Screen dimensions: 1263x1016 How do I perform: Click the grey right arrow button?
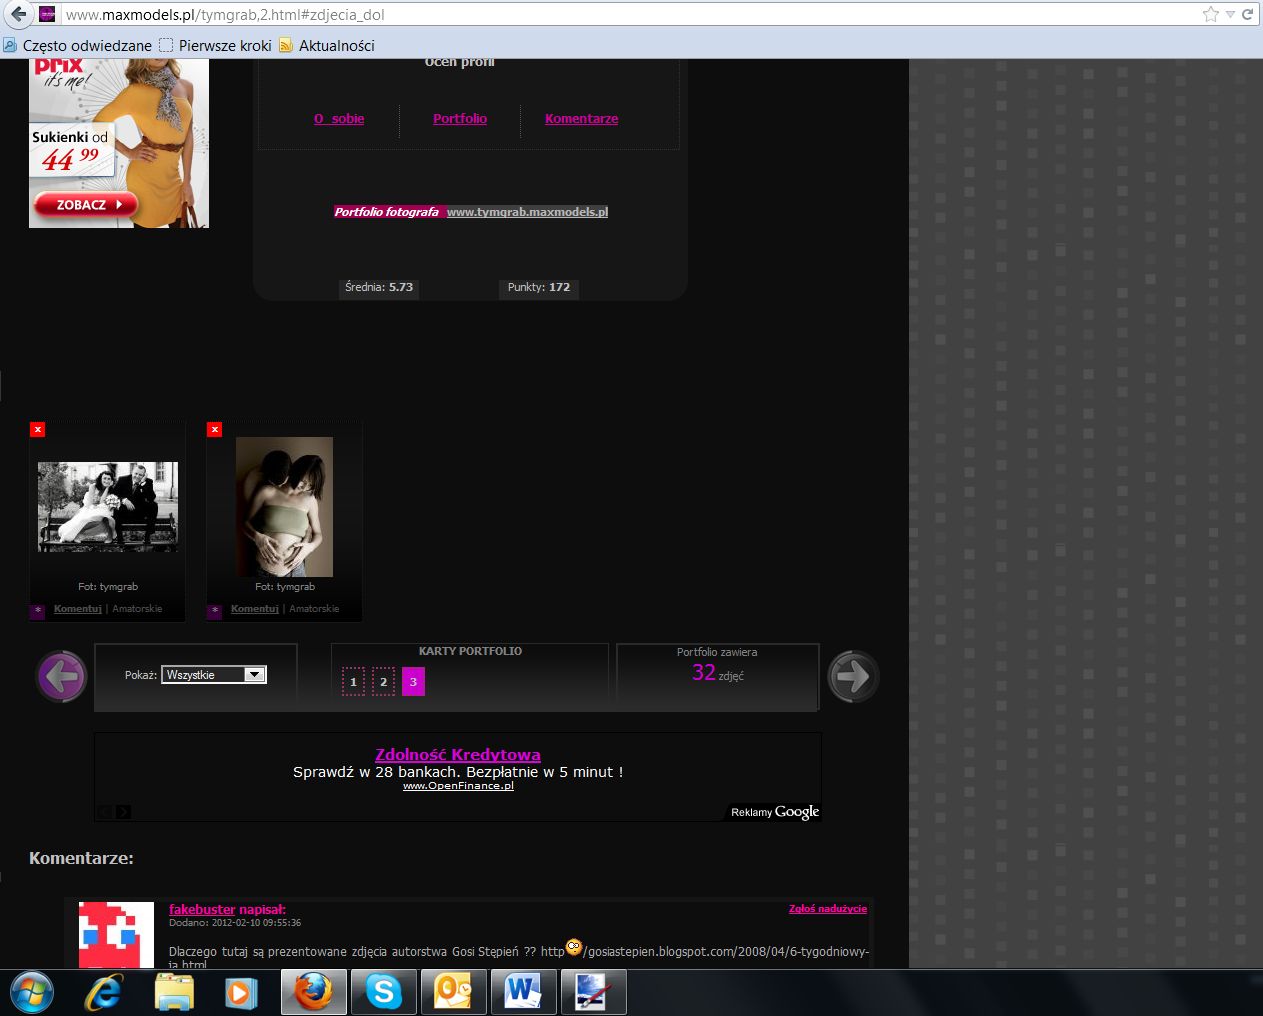[x=853, y=677]
